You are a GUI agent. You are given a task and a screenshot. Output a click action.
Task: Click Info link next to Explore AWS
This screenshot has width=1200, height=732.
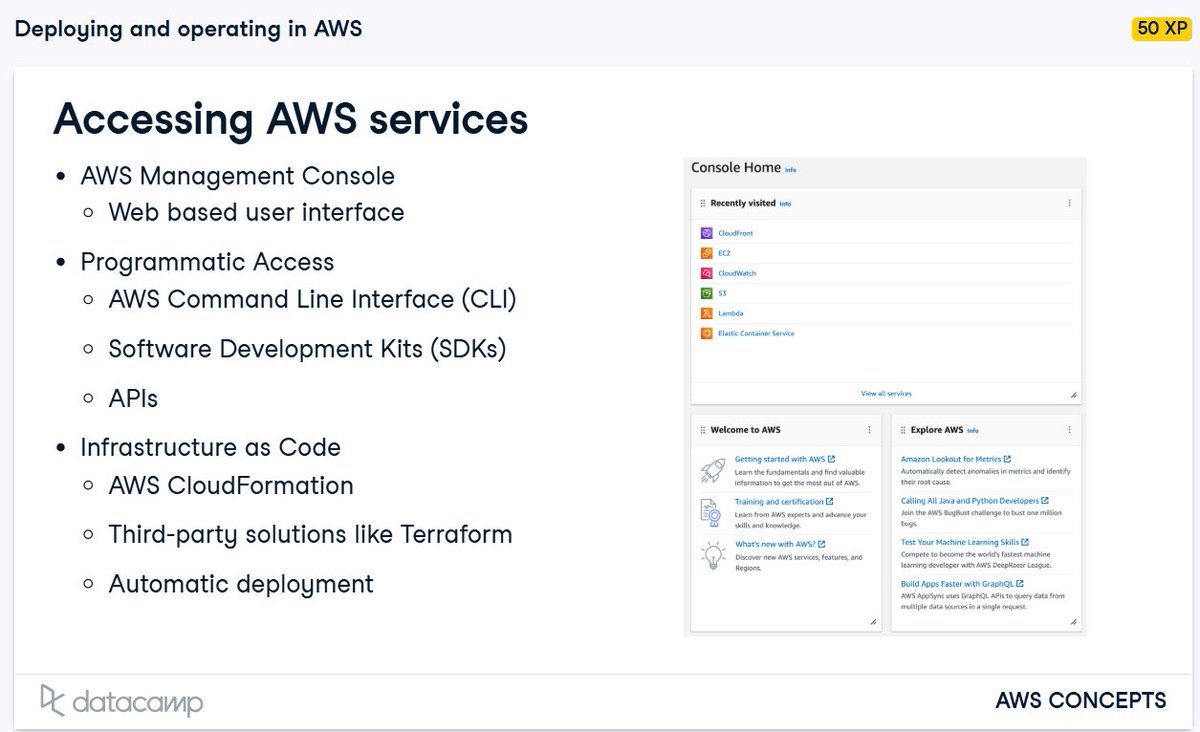pos(973,431)
